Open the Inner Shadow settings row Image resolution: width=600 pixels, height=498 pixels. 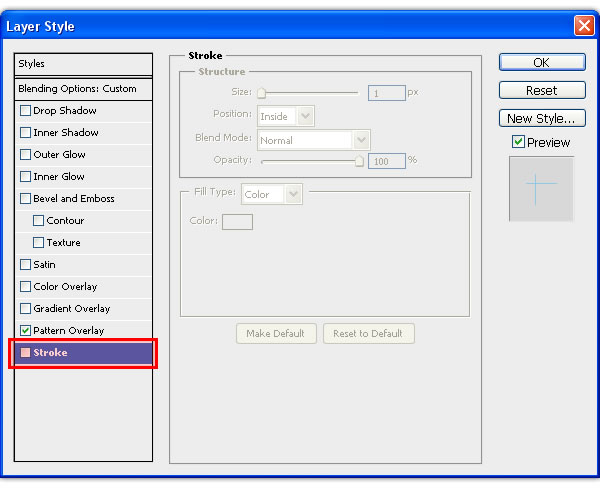click(x=84, y=132)
